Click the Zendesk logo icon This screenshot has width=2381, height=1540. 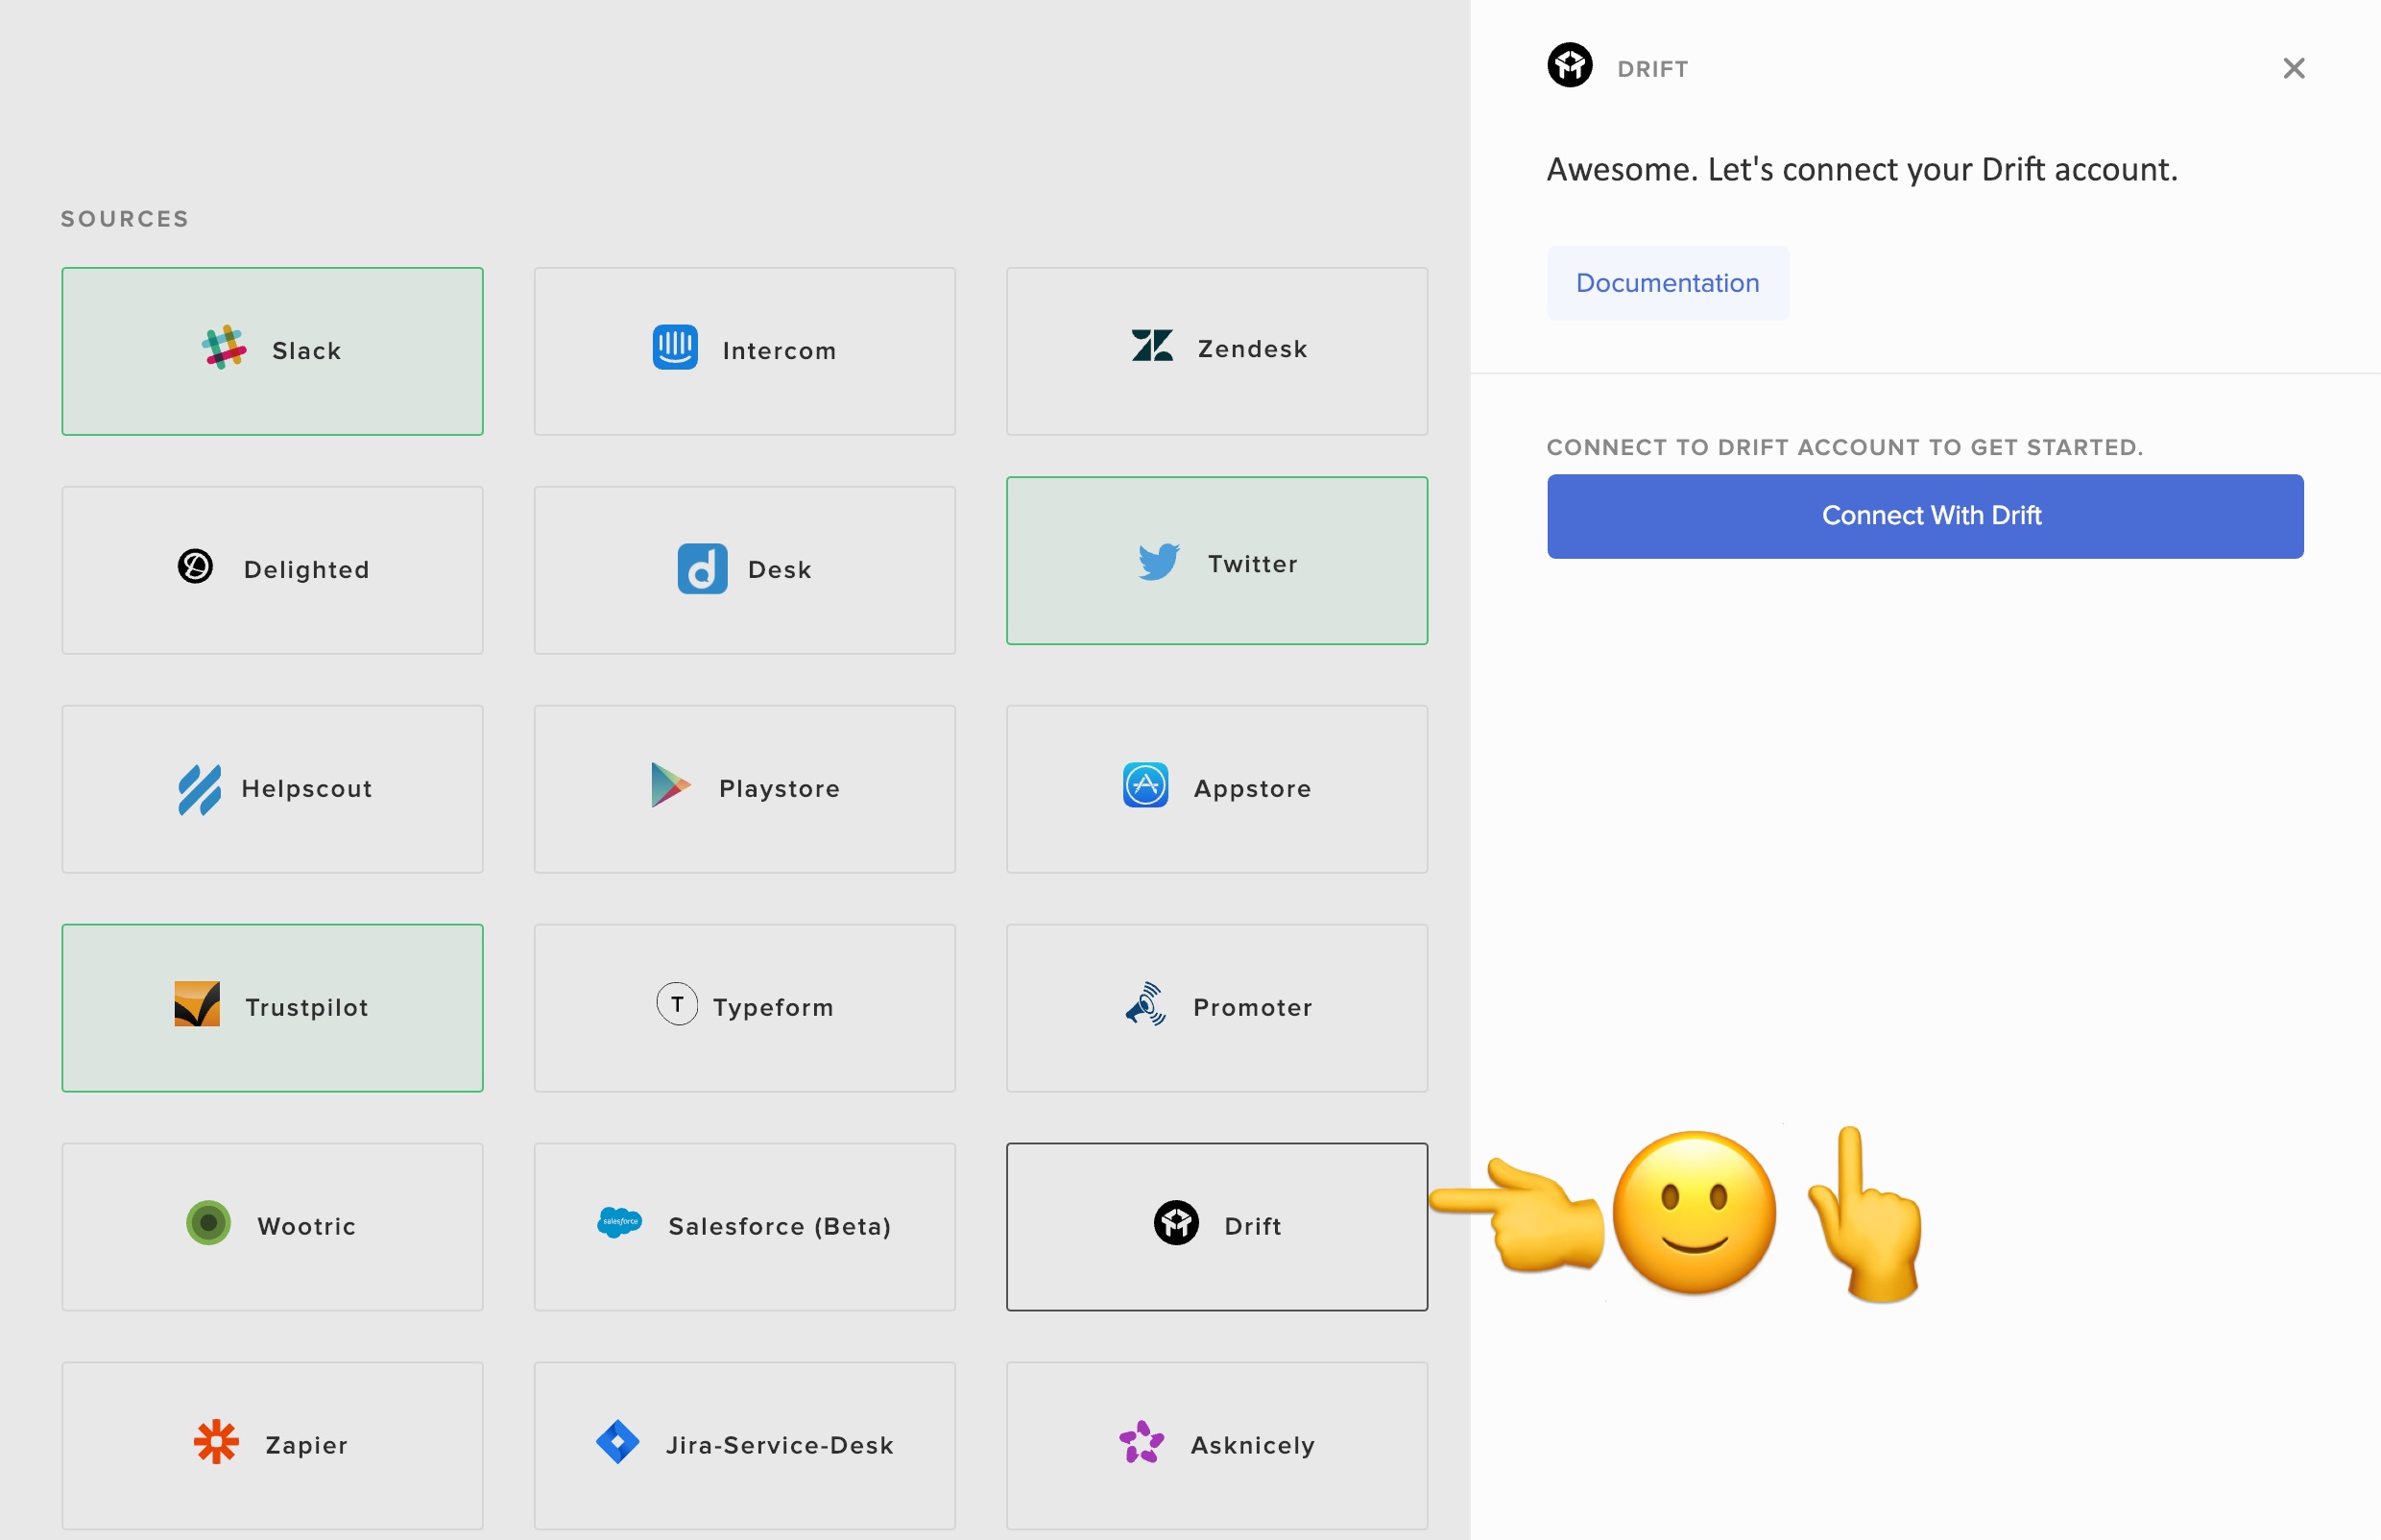[x=1152, y=345]
